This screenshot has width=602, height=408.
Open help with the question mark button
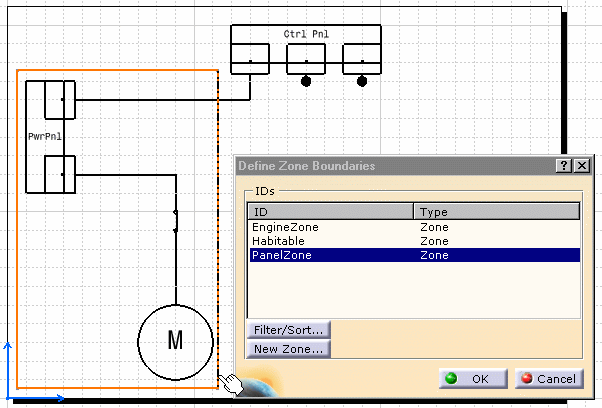[564, 166]
